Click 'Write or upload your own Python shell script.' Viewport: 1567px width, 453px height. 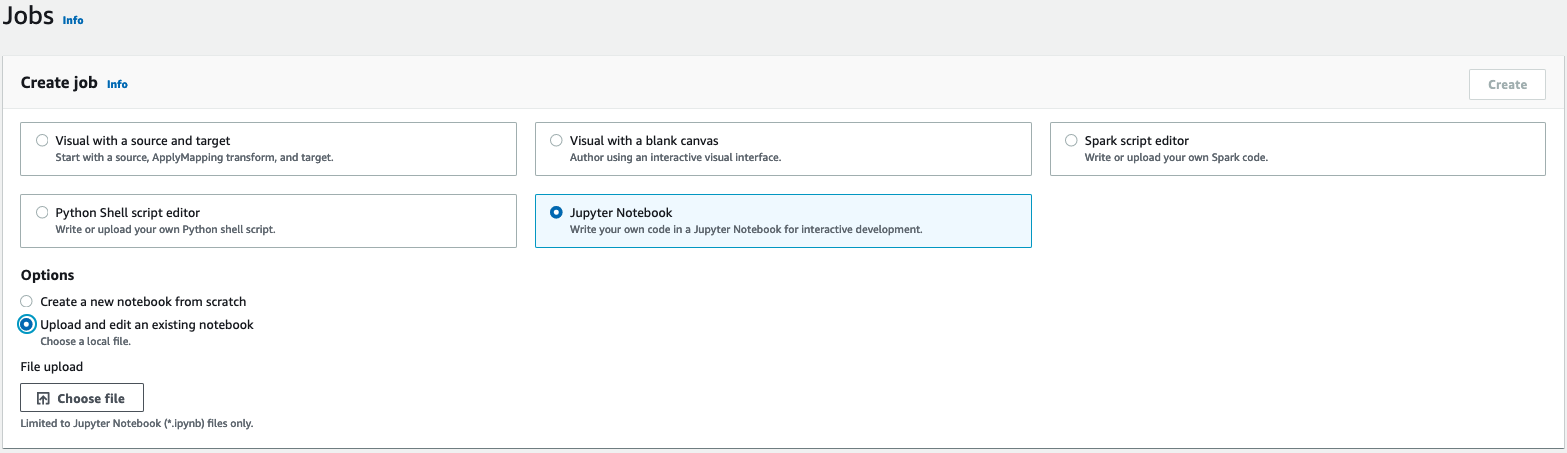pyautogui.click(x=165, y=229)
